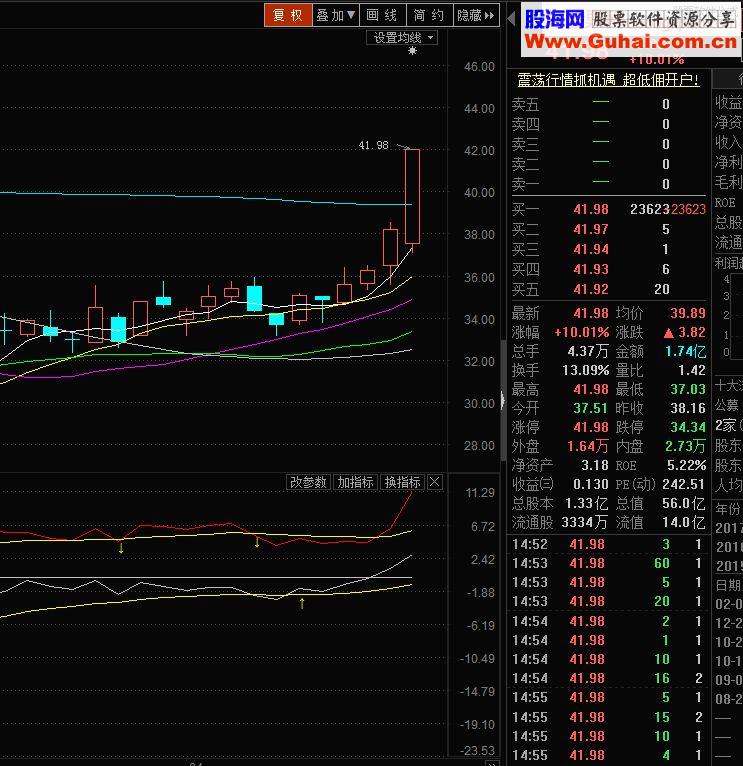743x766 pixels.
Task: Click the 今开 value 37.51
Action: [591, 409]
